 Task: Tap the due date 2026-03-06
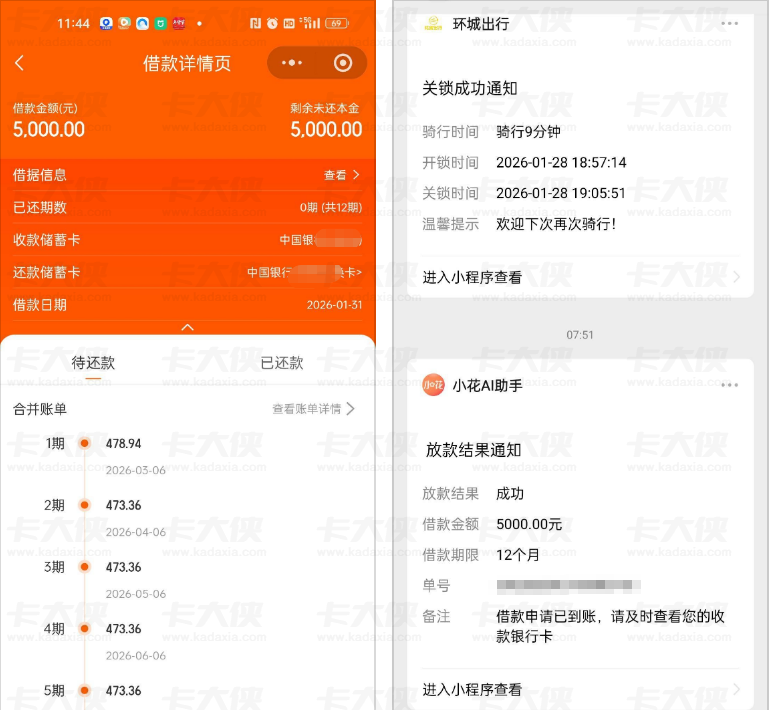pos(136,470)
